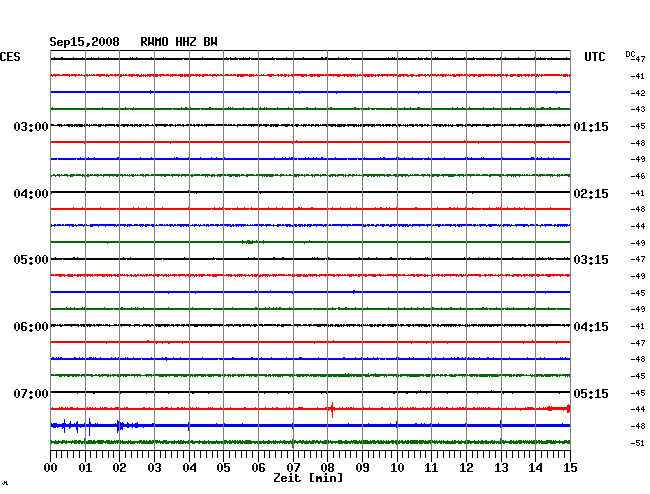Viewport: 650px width, 494px height.
Task: Click minute '10' on the Zeit axis
Action: pyautogui.click(x=397, y=468)
